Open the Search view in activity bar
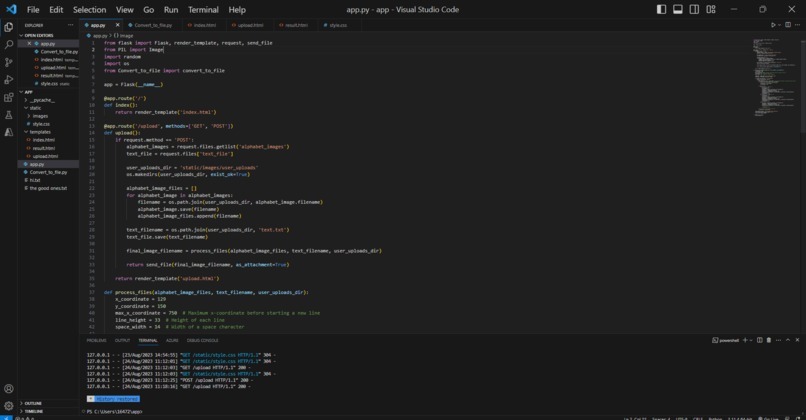 point(9,45)
